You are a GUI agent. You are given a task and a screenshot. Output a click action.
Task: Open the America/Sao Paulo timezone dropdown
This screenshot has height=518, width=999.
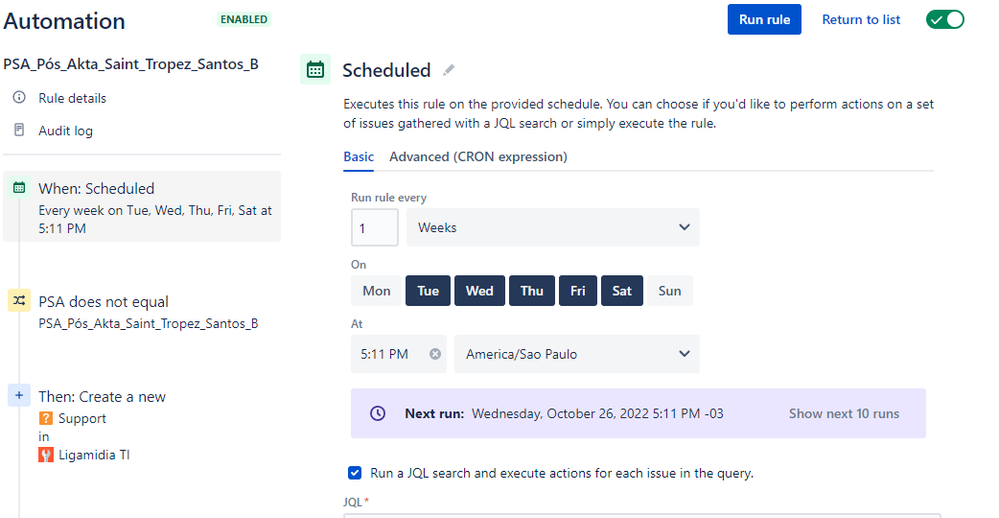[x=576, y=354]
